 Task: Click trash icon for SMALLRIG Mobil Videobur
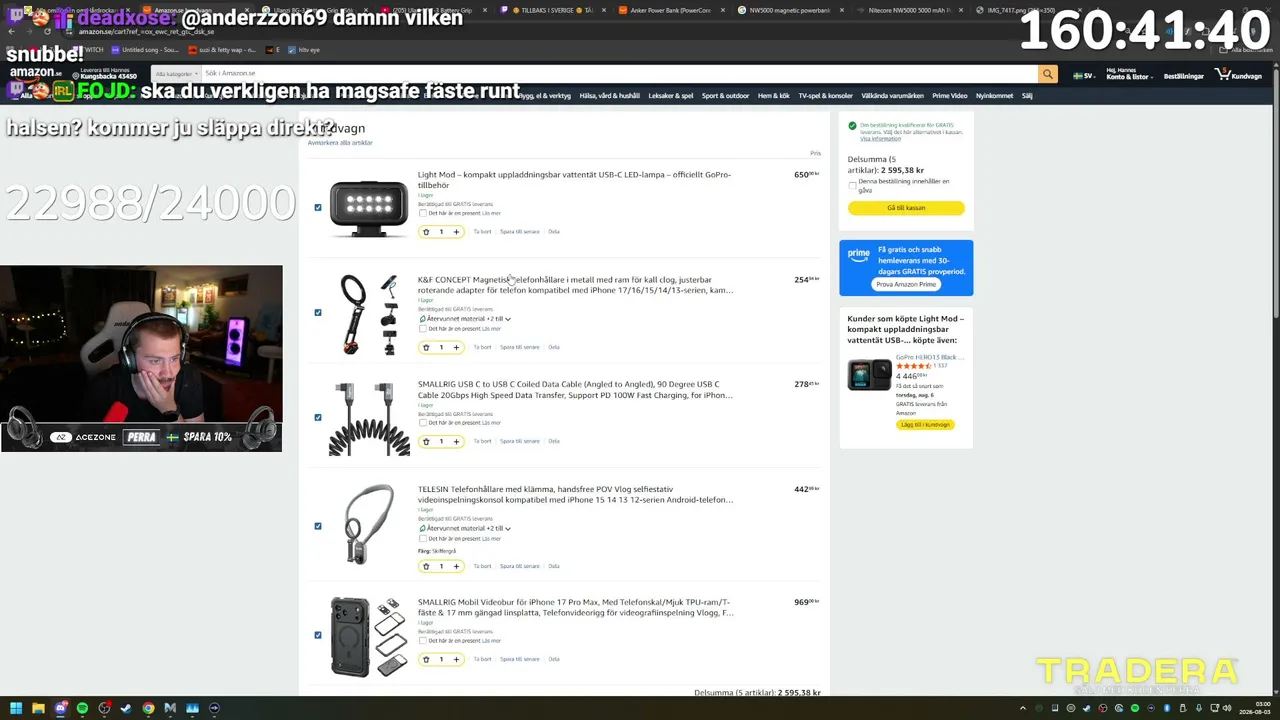pos(426,659)
